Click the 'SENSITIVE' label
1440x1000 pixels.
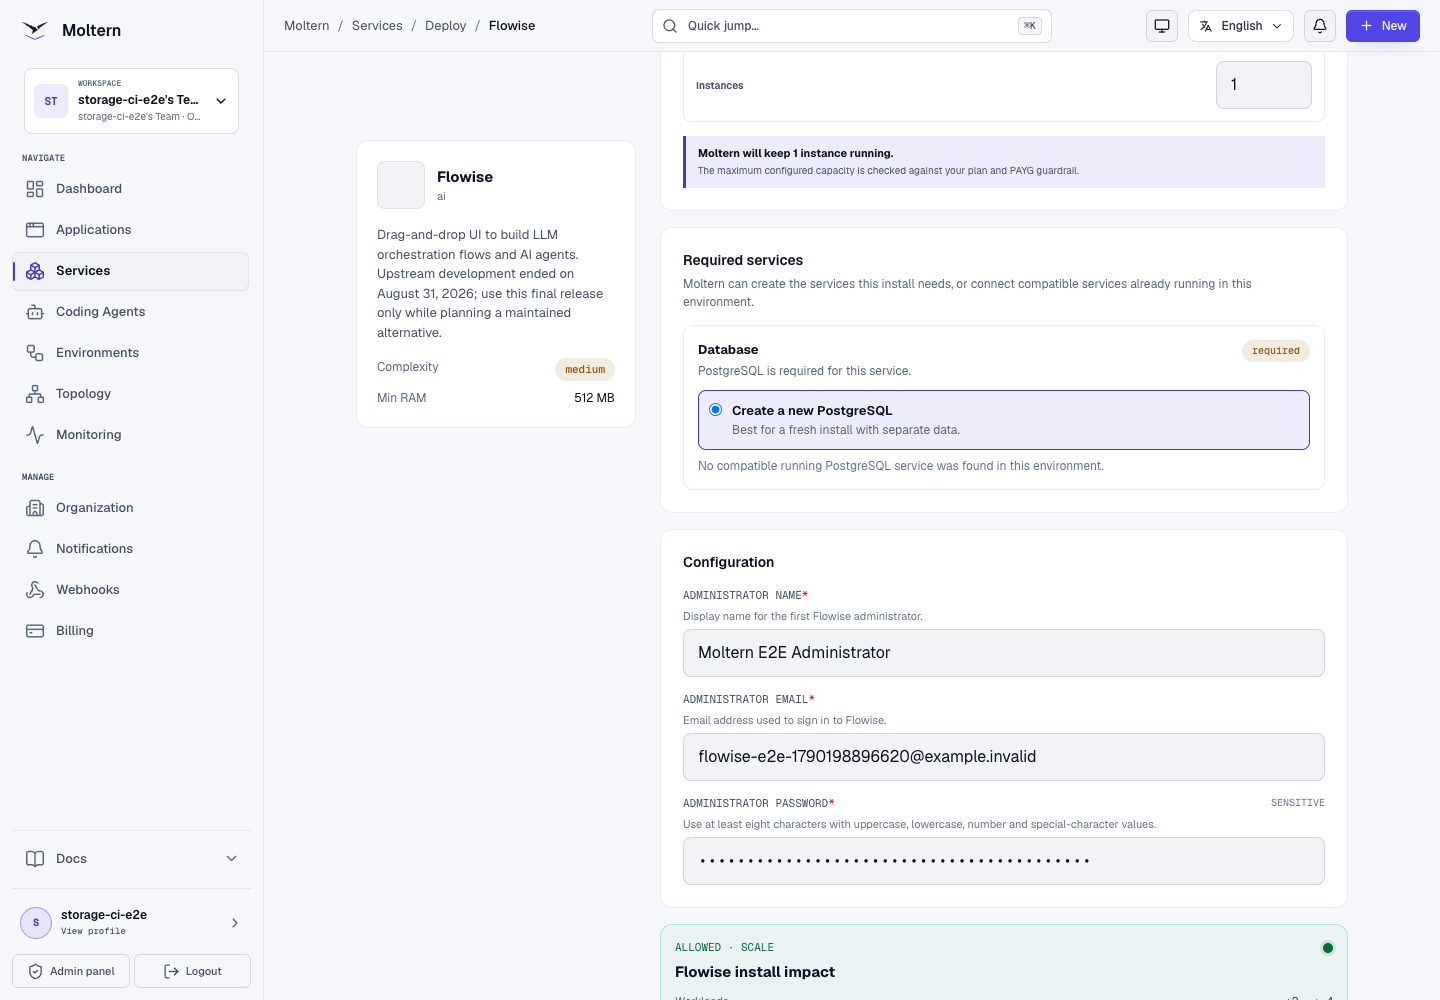(1298, 803)
